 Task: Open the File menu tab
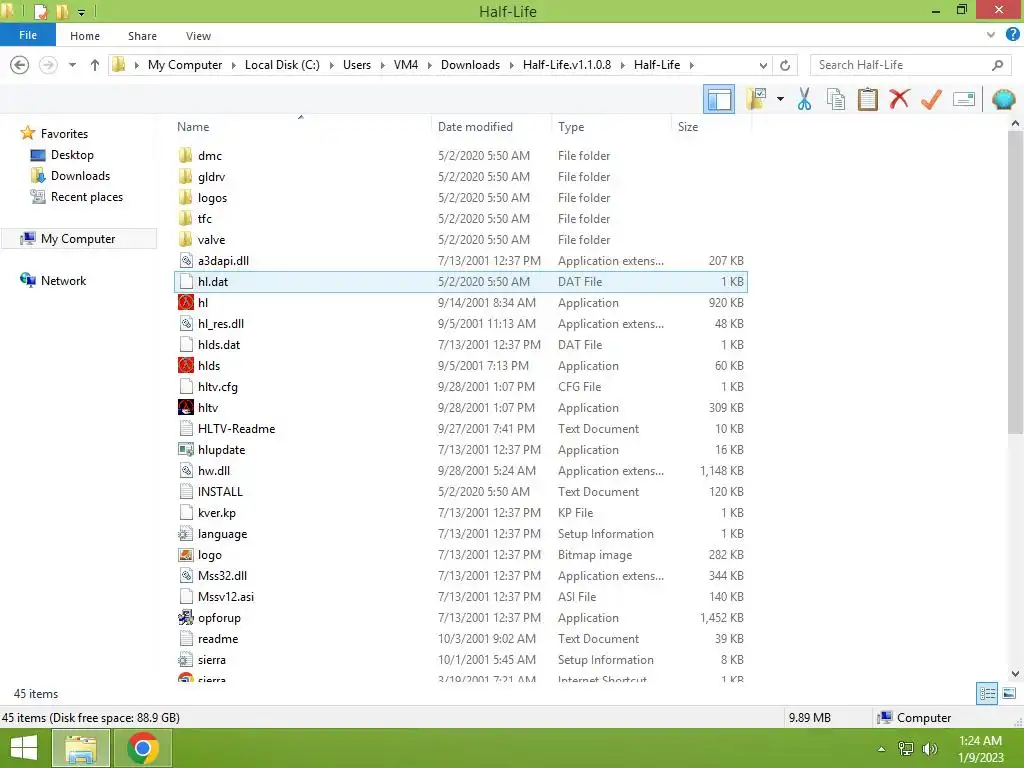click(x=28, y=35)
